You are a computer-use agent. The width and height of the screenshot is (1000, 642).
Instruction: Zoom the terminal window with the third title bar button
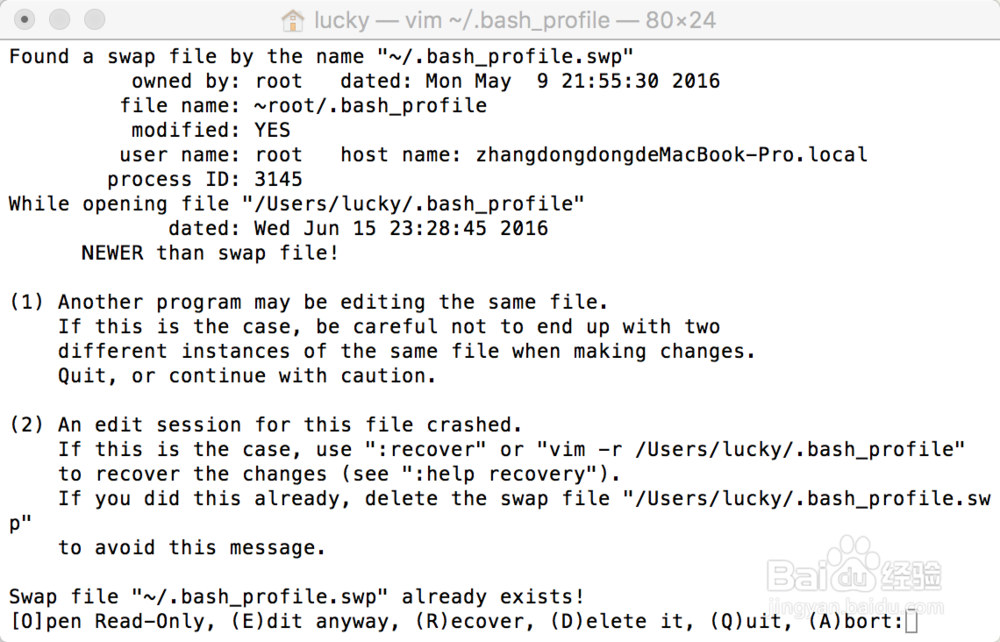[94, 19]
